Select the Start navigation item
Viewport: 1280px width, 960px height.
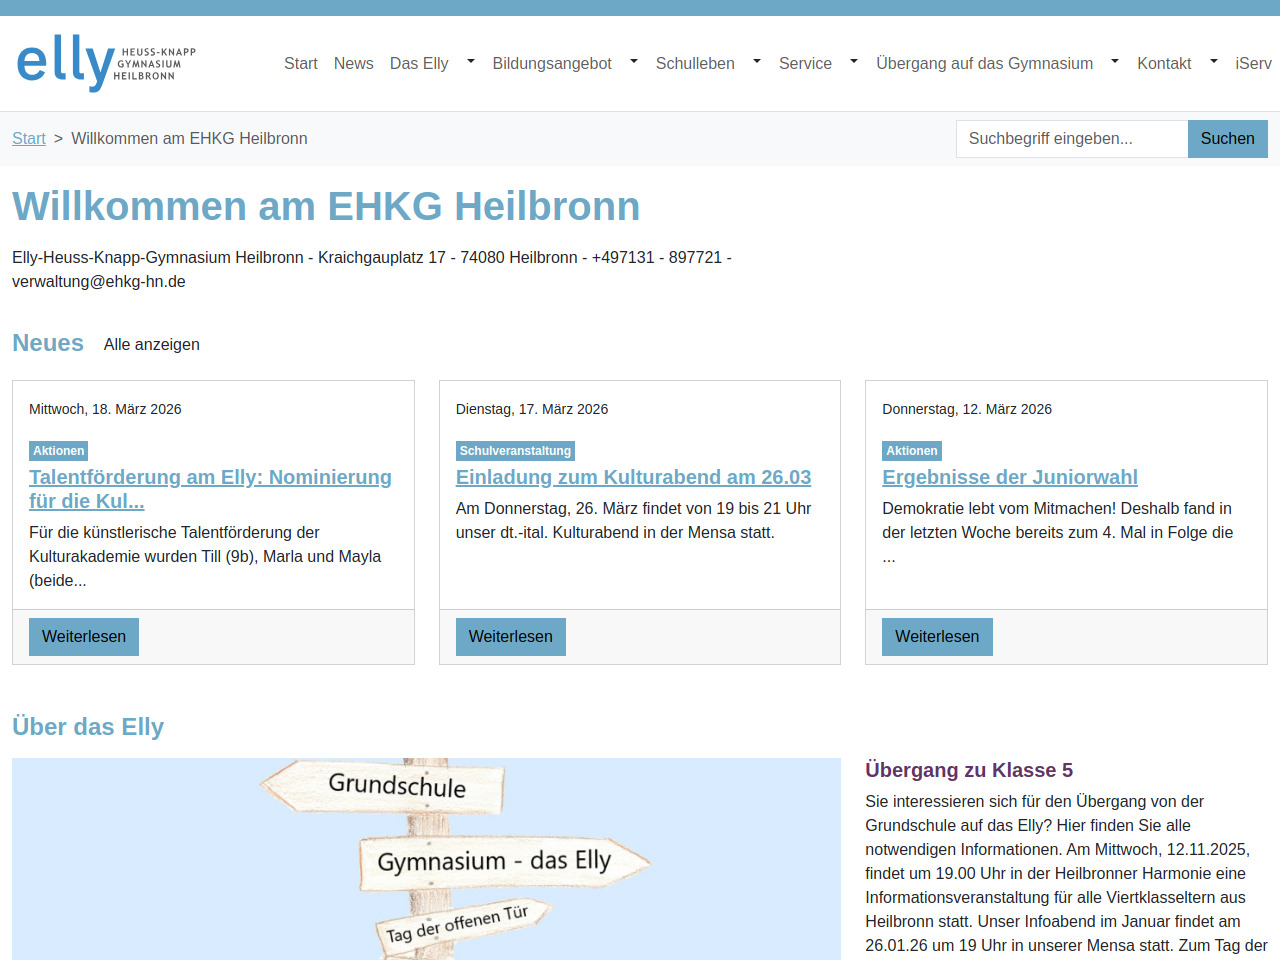300,63
